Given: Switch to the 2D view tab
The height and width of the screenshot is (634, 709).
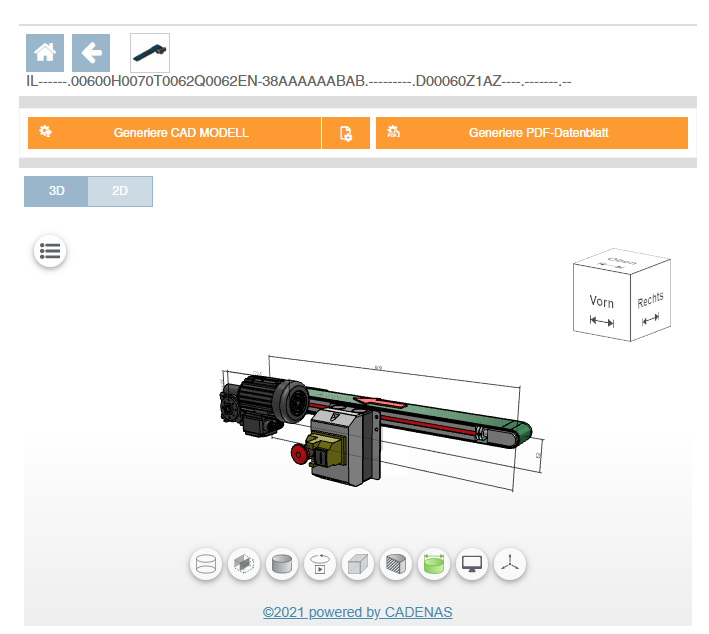Looking at the screenshot, I should [x=120, y=191].
